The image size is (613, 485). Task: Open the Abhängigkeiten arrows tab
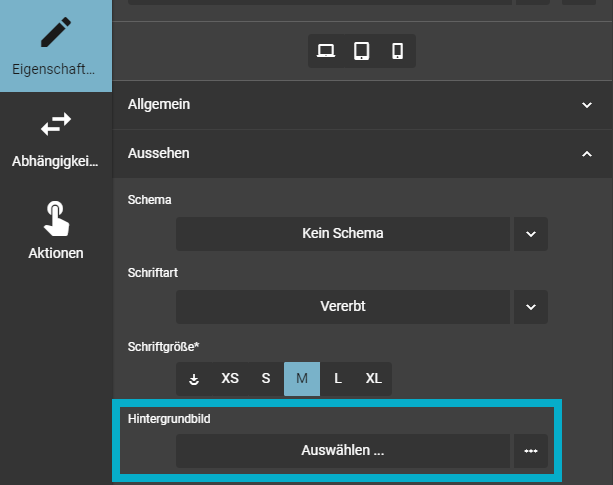[56, 138]
